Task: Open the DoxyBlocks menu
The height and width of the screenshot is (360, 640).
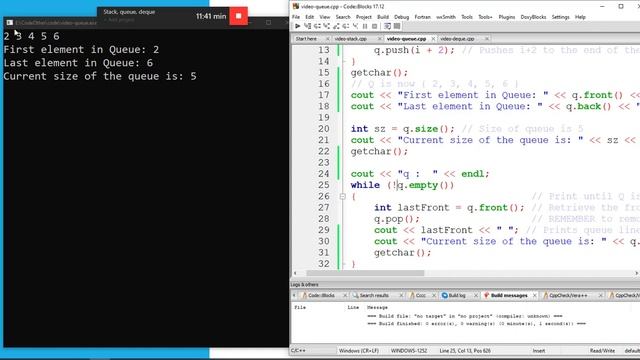Action: coord(533,17)
